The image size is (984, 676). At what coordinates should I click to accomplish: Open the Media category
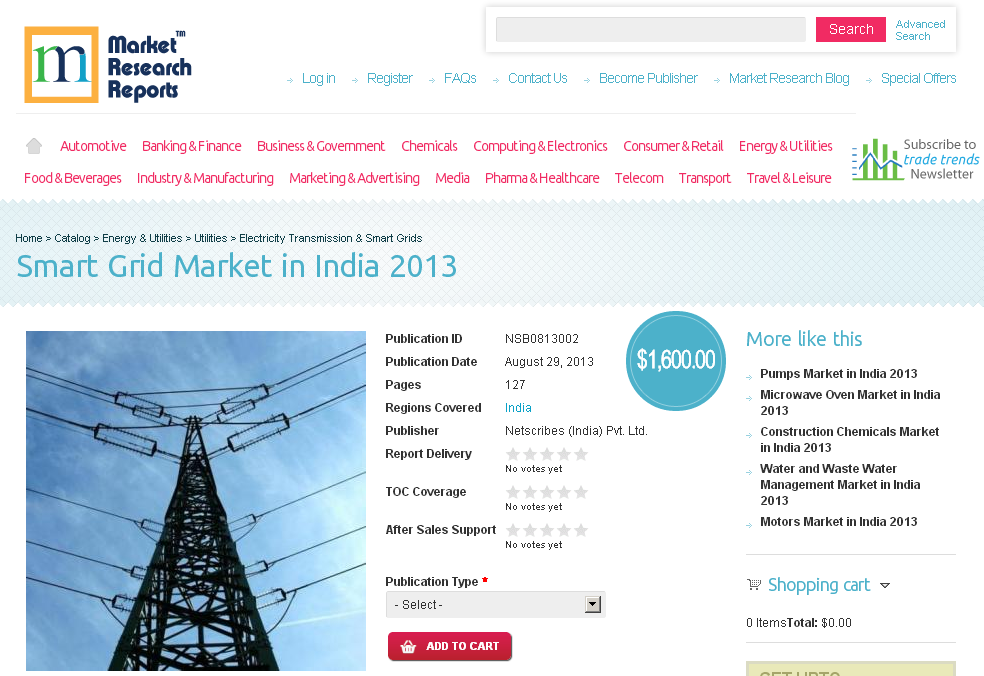(452, 178)
